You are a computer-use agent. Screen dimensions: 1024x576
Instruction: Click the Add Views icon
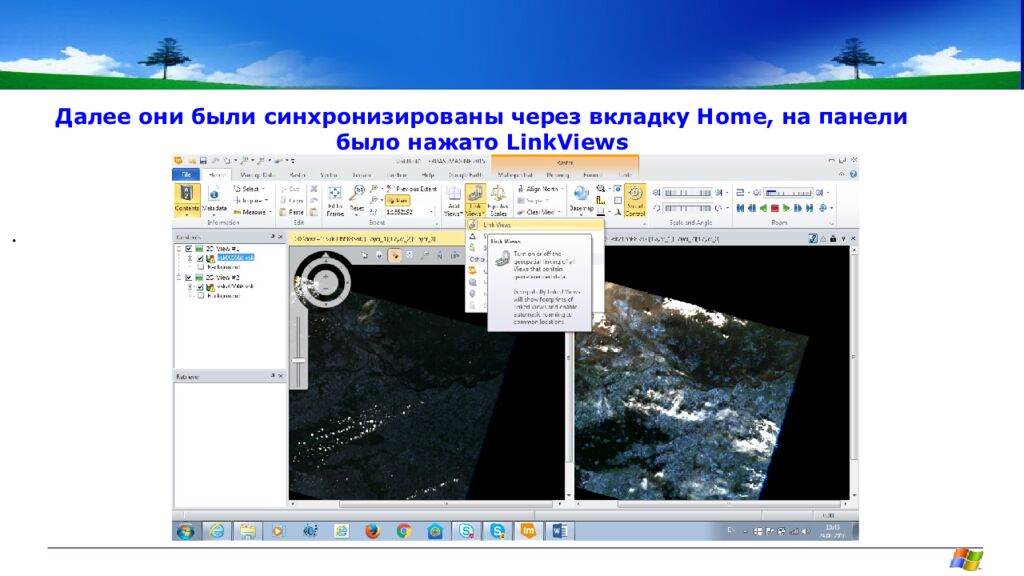pyautogui.click(x=453, y=199)
